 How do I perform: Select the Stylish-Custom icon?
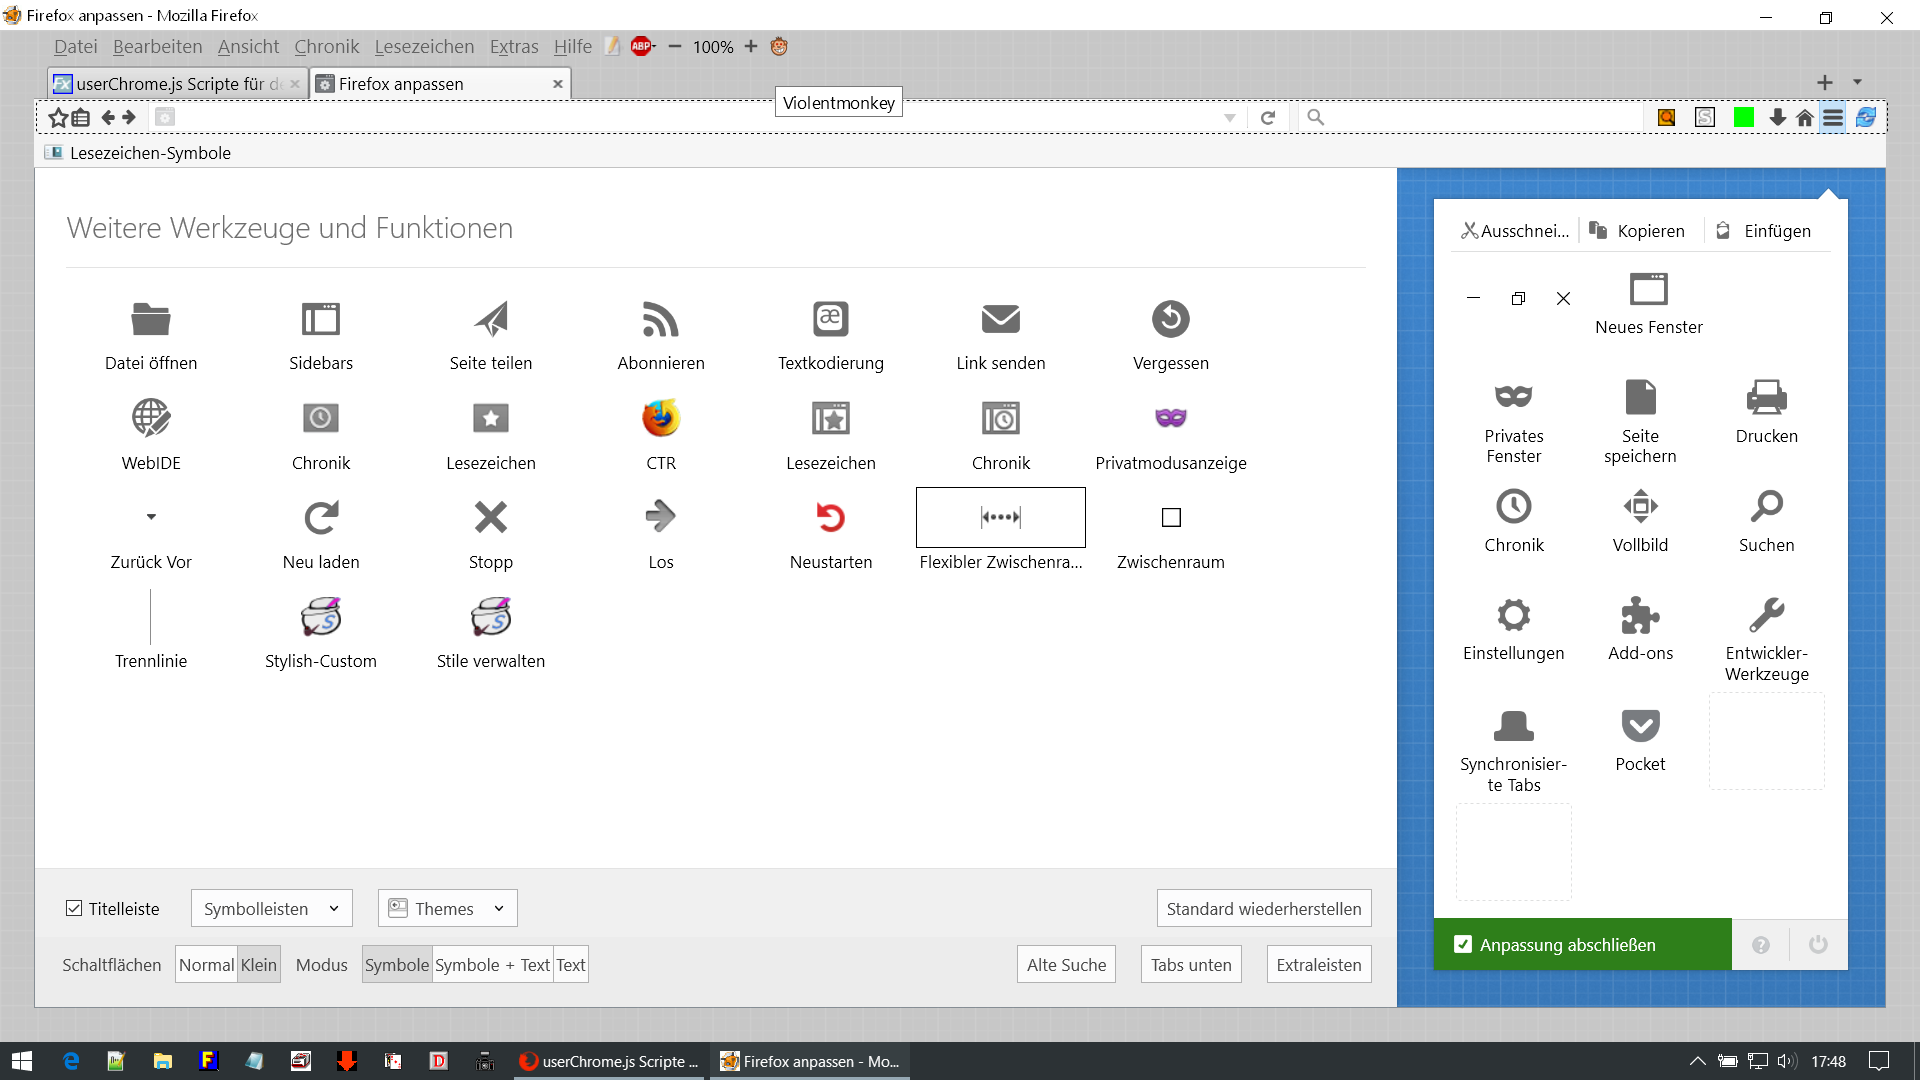pos(321,617)
